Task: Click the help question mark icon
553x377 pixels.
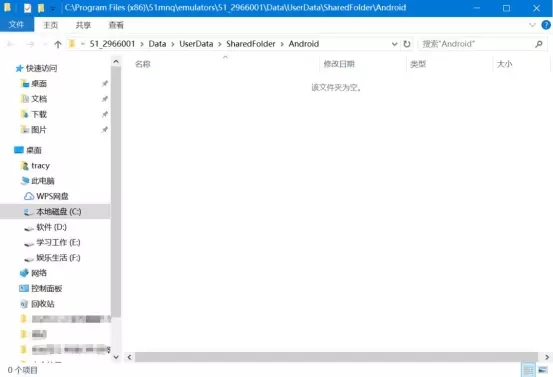Action: pyautogui.click(x=546, y=25)
